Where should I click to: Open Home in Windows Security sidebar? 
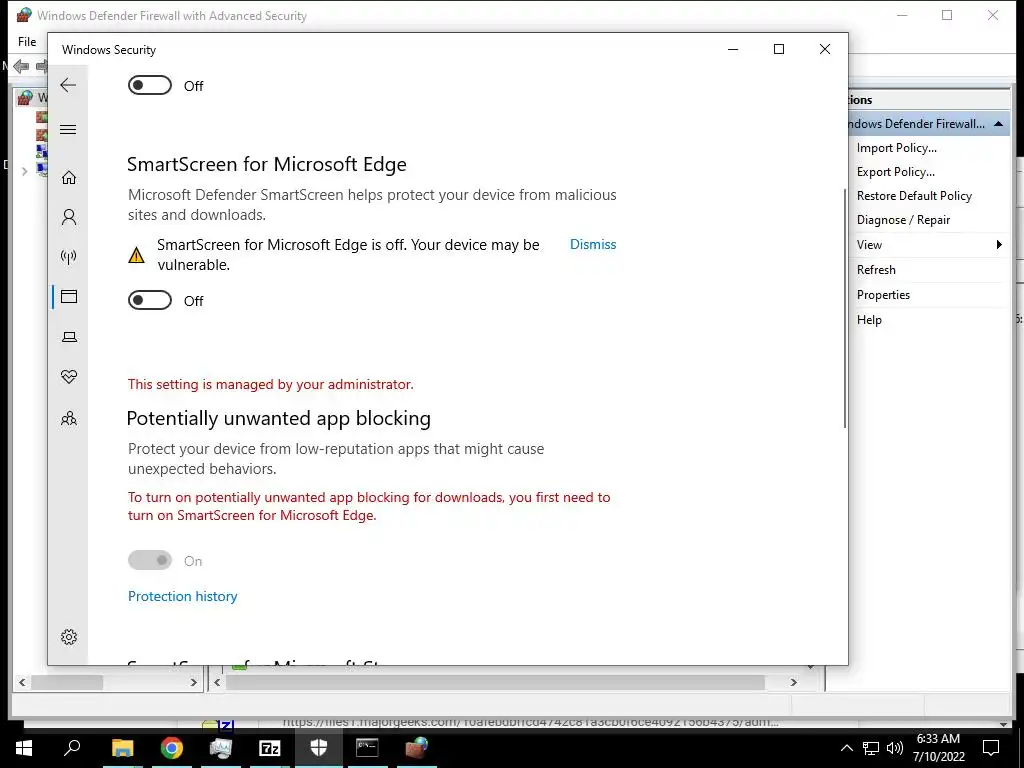coord(69,178)
